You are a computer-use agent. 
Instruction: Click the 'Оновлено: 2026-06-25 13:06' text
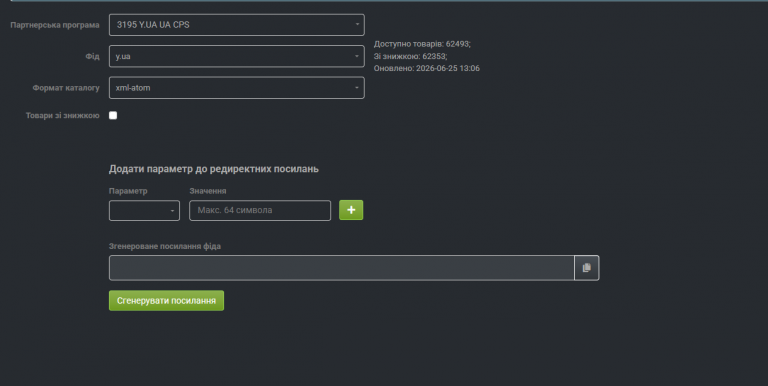427,69
